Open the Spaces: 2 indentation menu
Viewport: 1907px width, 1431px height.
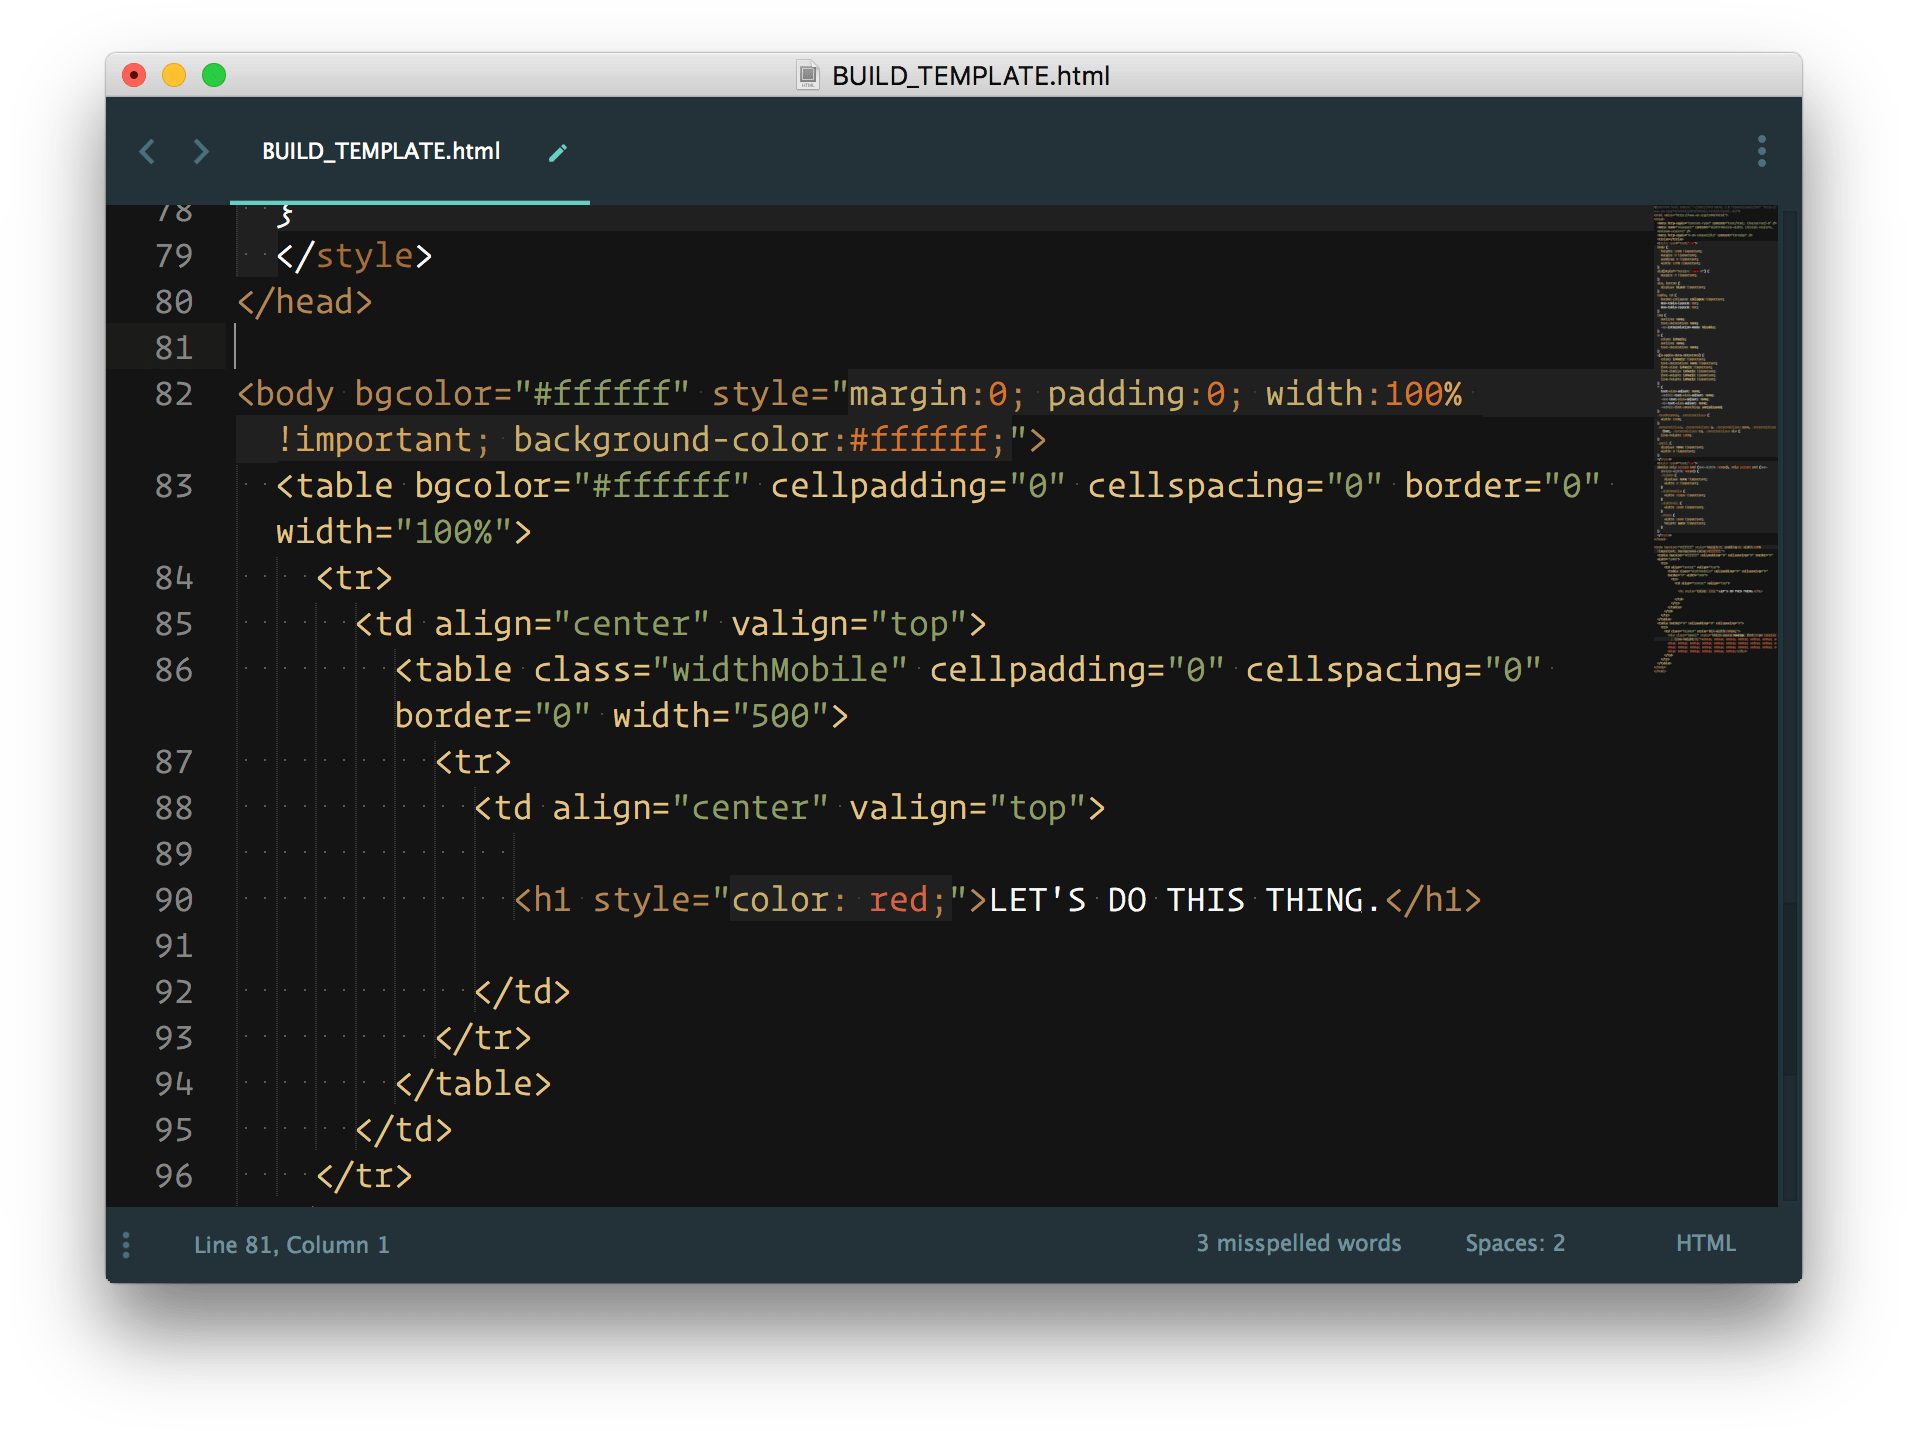[1515, 1243]
